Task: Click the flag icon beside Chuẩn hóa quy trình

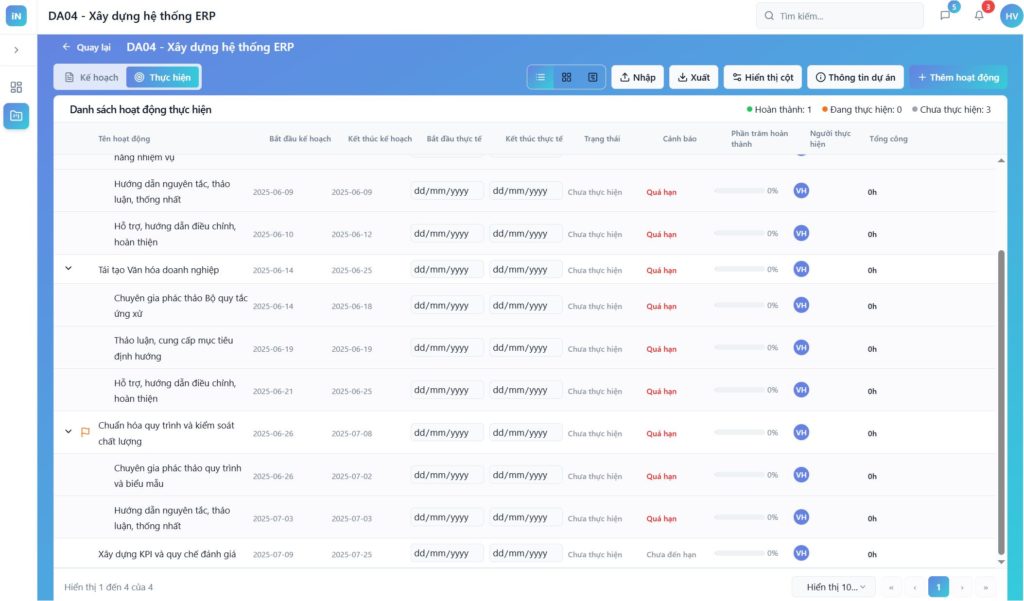Action: coord(85,432)
